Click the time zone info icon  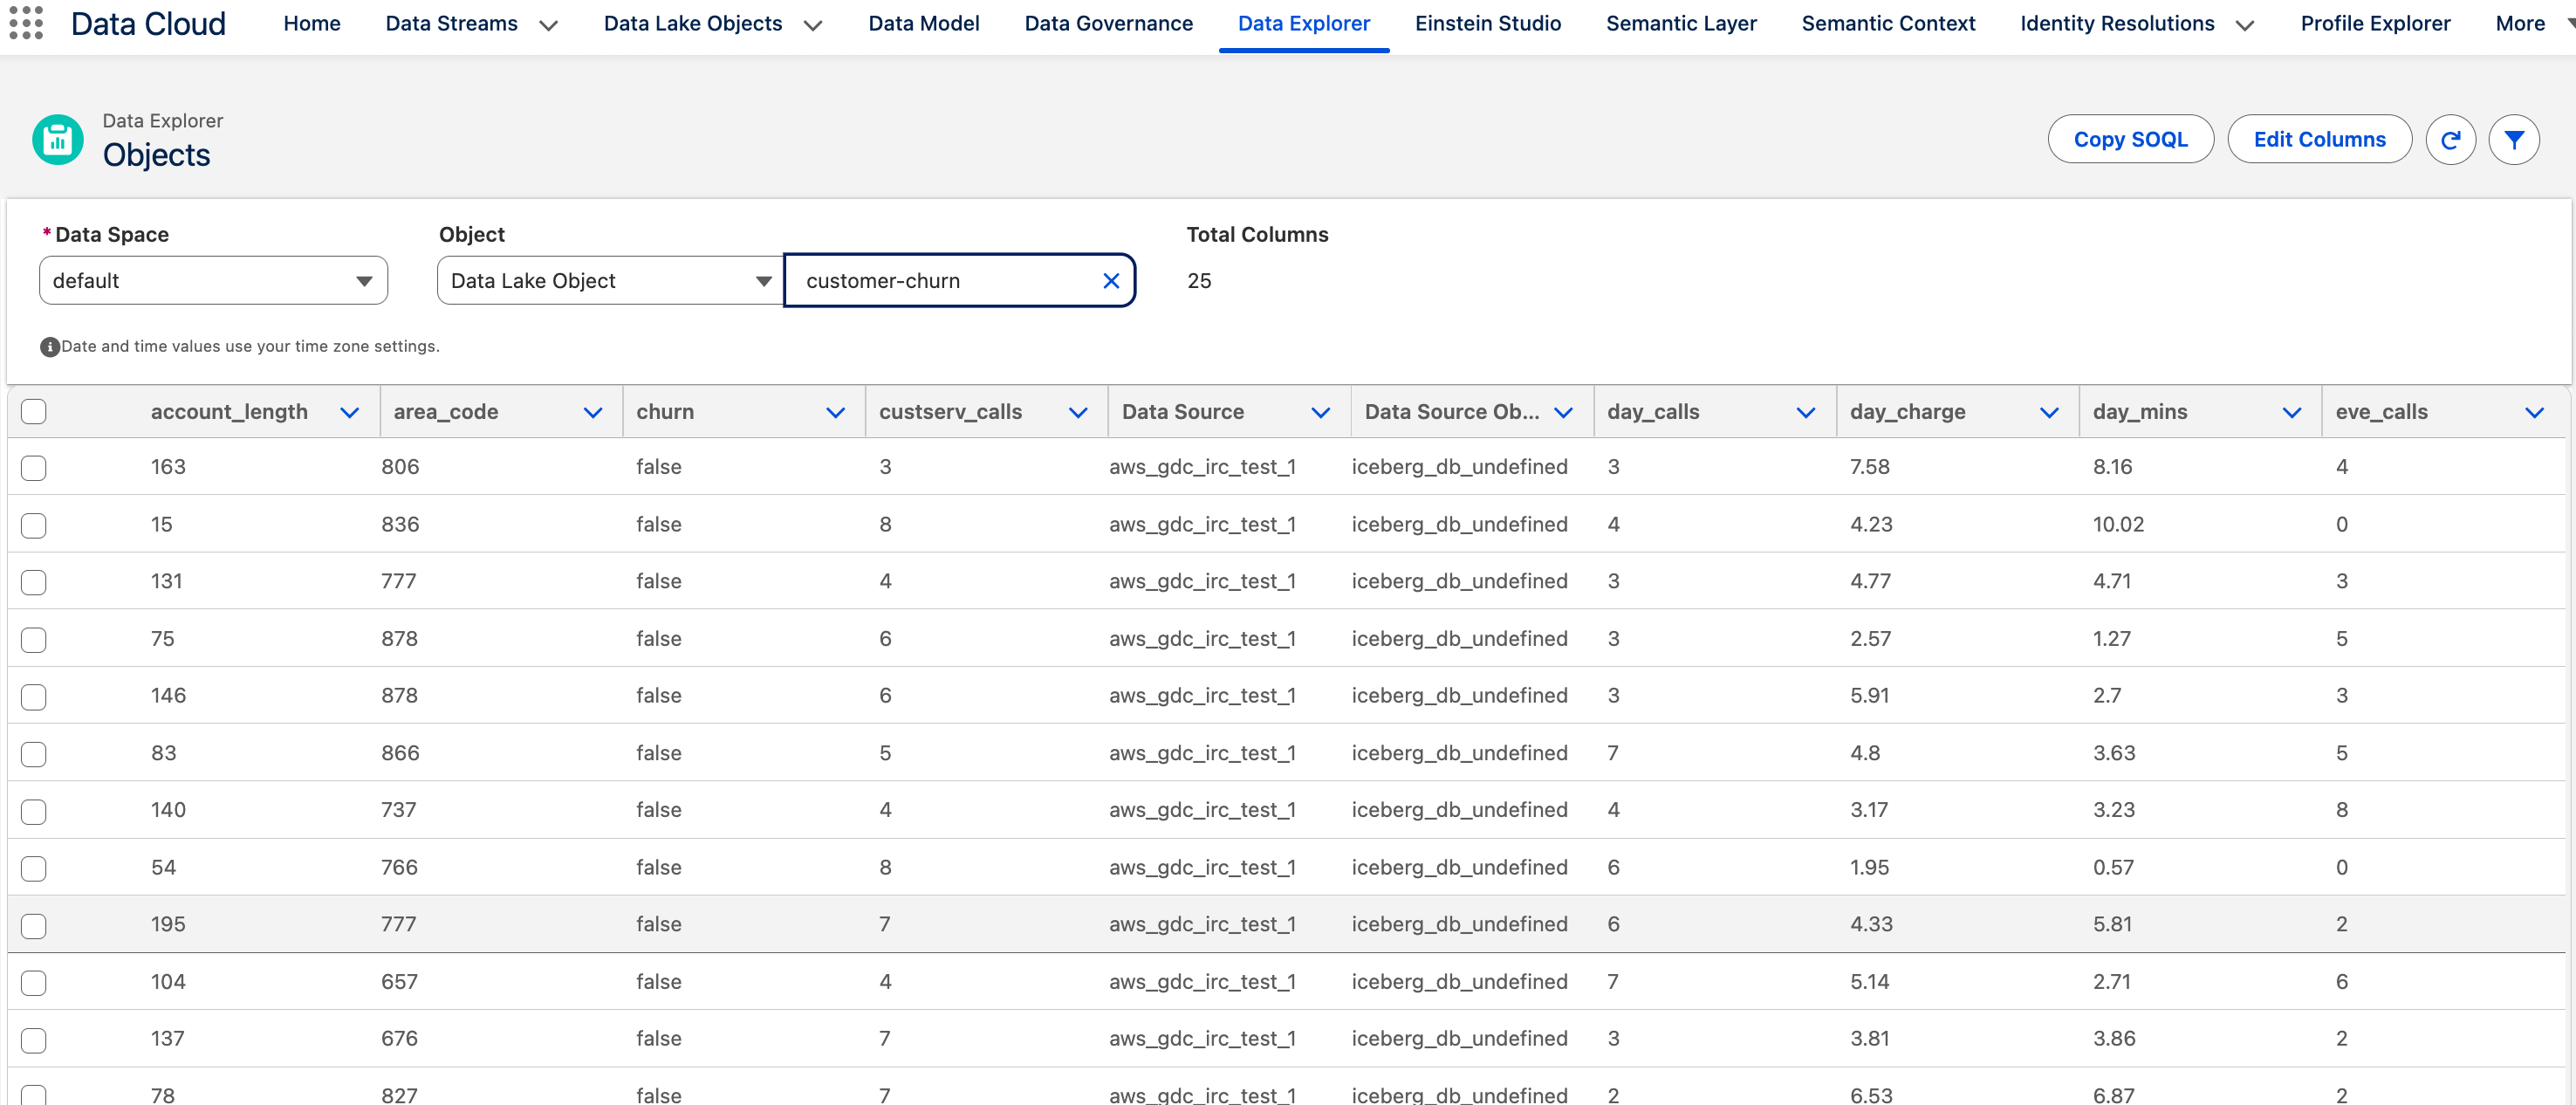tap(49, 347)
